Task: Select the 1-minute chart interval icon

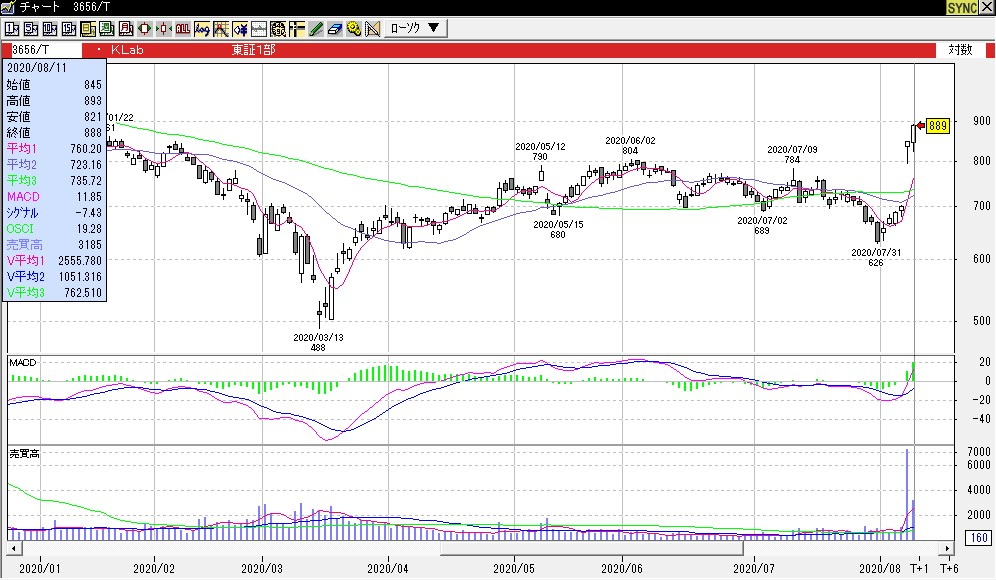Action: pyautogui.click(x=11, y=28)
